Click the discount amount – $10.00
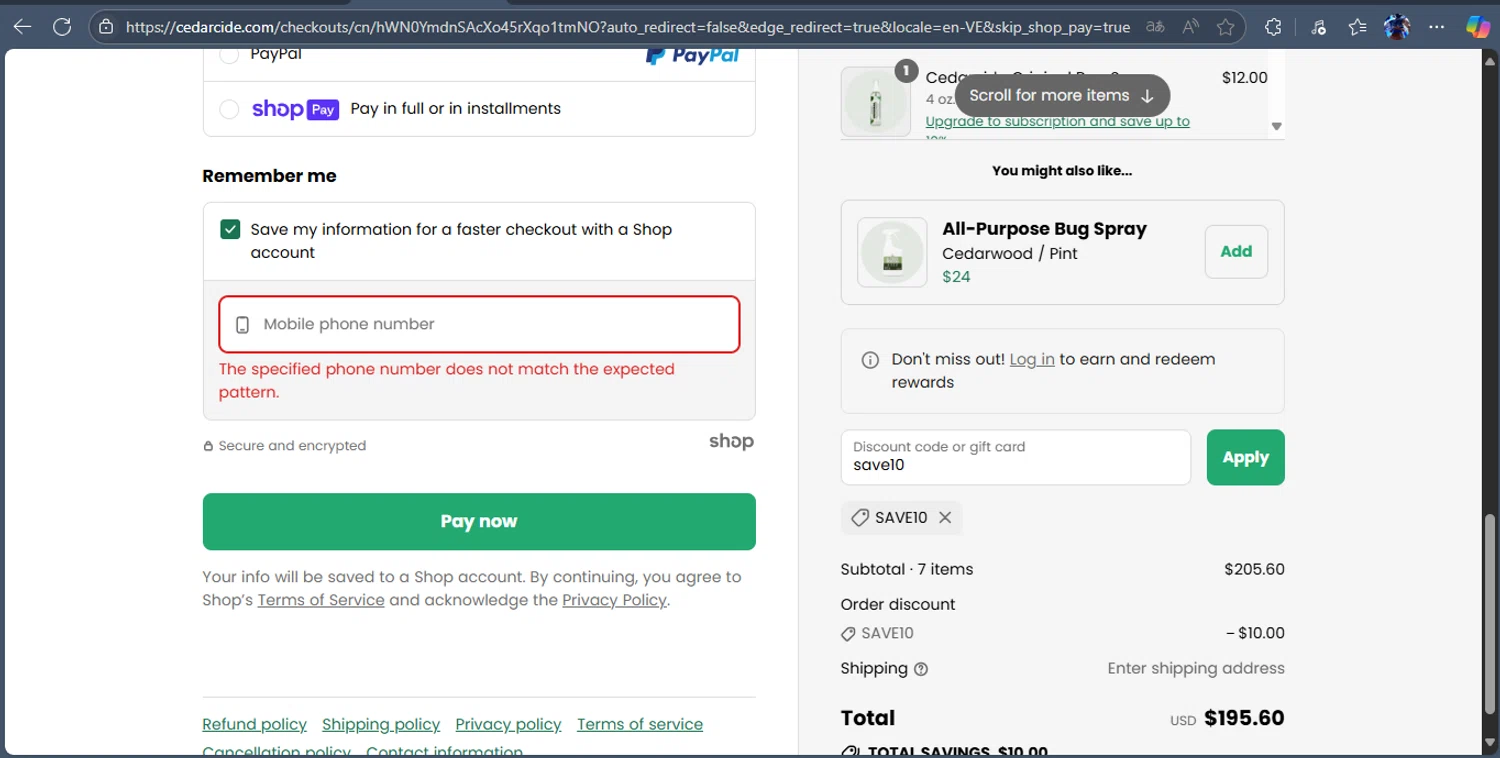This screenshot has width=1500, height=758. click(1255, 633)
